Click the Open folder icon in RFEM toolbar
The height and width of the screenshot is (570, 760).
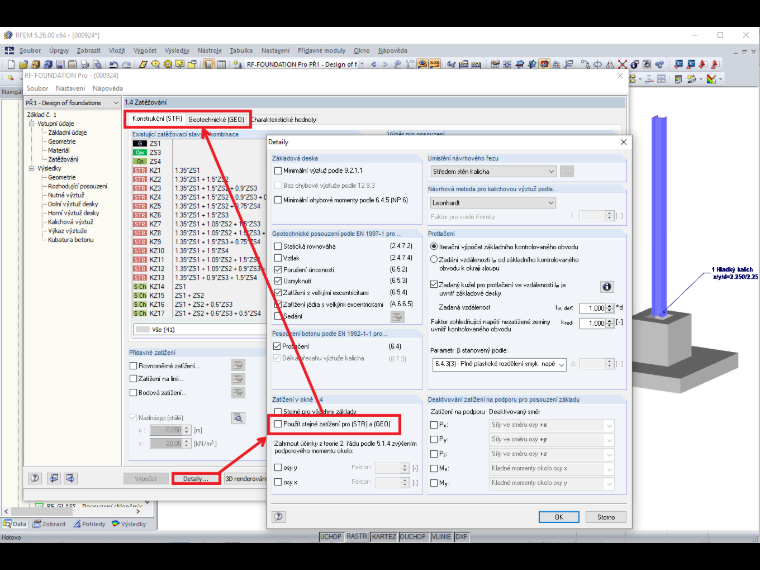23,64
